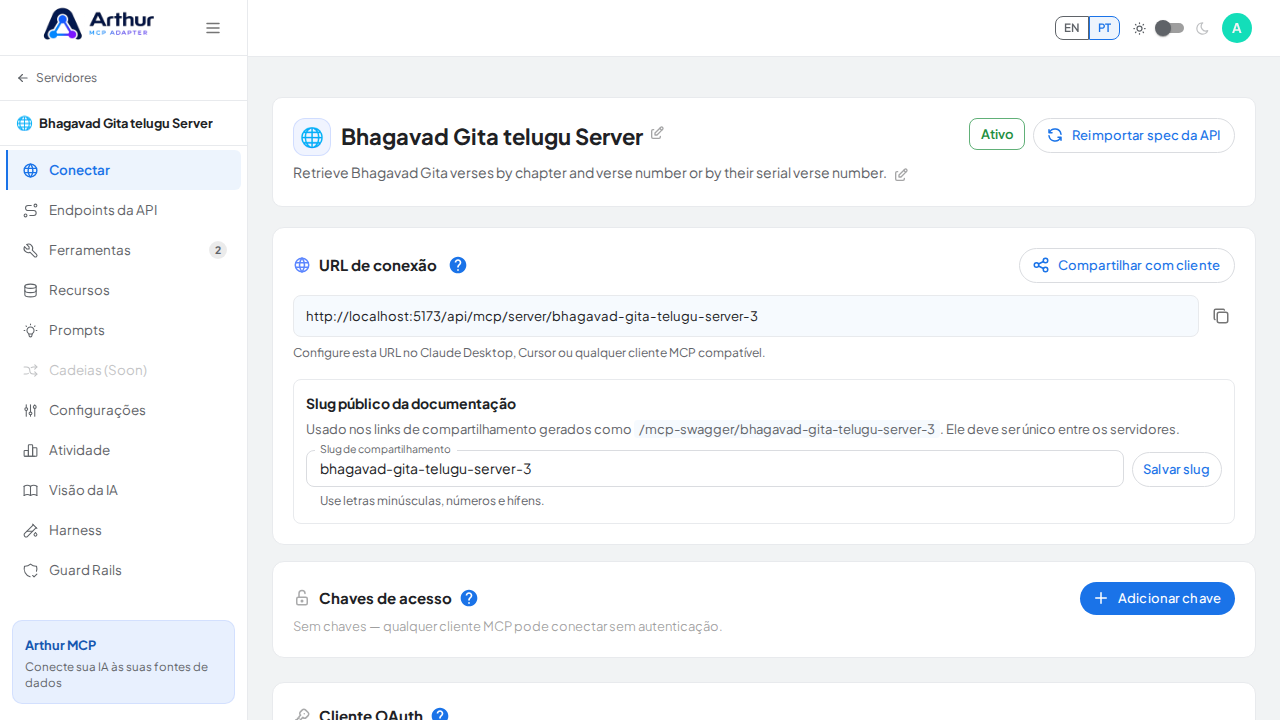Switch language to PT

pos(1104,28)
